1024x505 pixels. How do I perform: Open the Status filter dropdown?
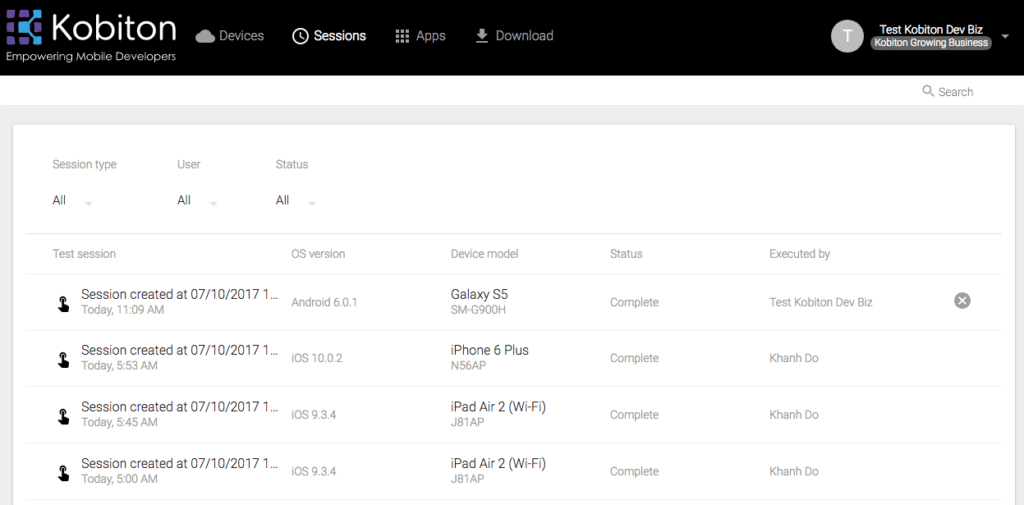tap(296, 201)
